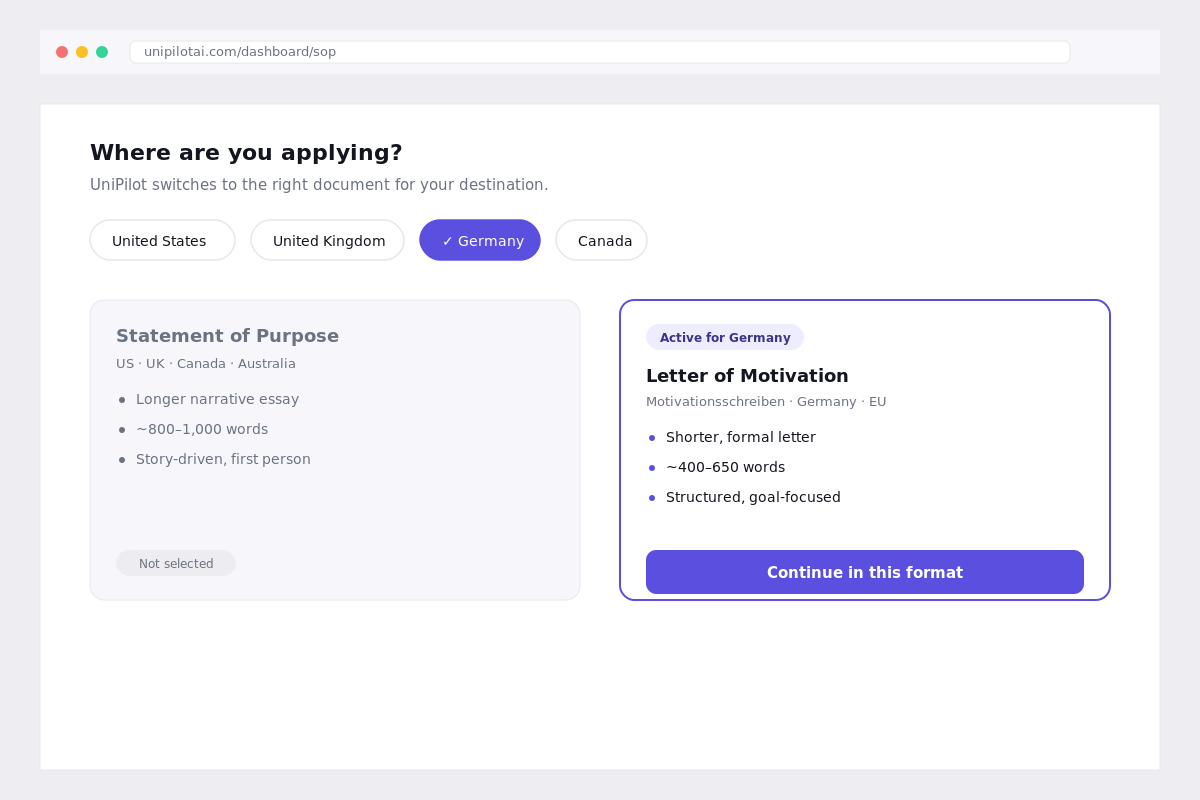1200x800 pixels.
Task: Select the Letter of Motivation card heading
Action: [x=747, y=376]
